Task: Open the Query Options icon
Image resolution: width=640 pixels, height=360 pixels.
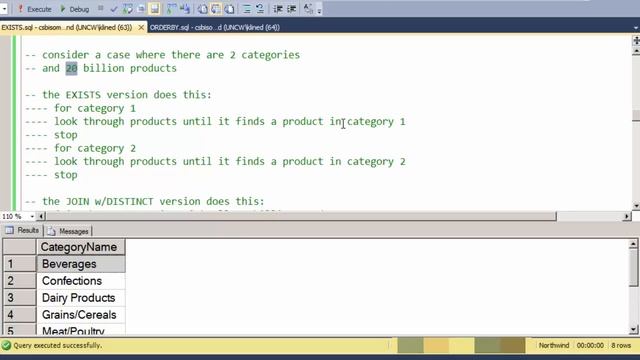Action: [141, 9]
